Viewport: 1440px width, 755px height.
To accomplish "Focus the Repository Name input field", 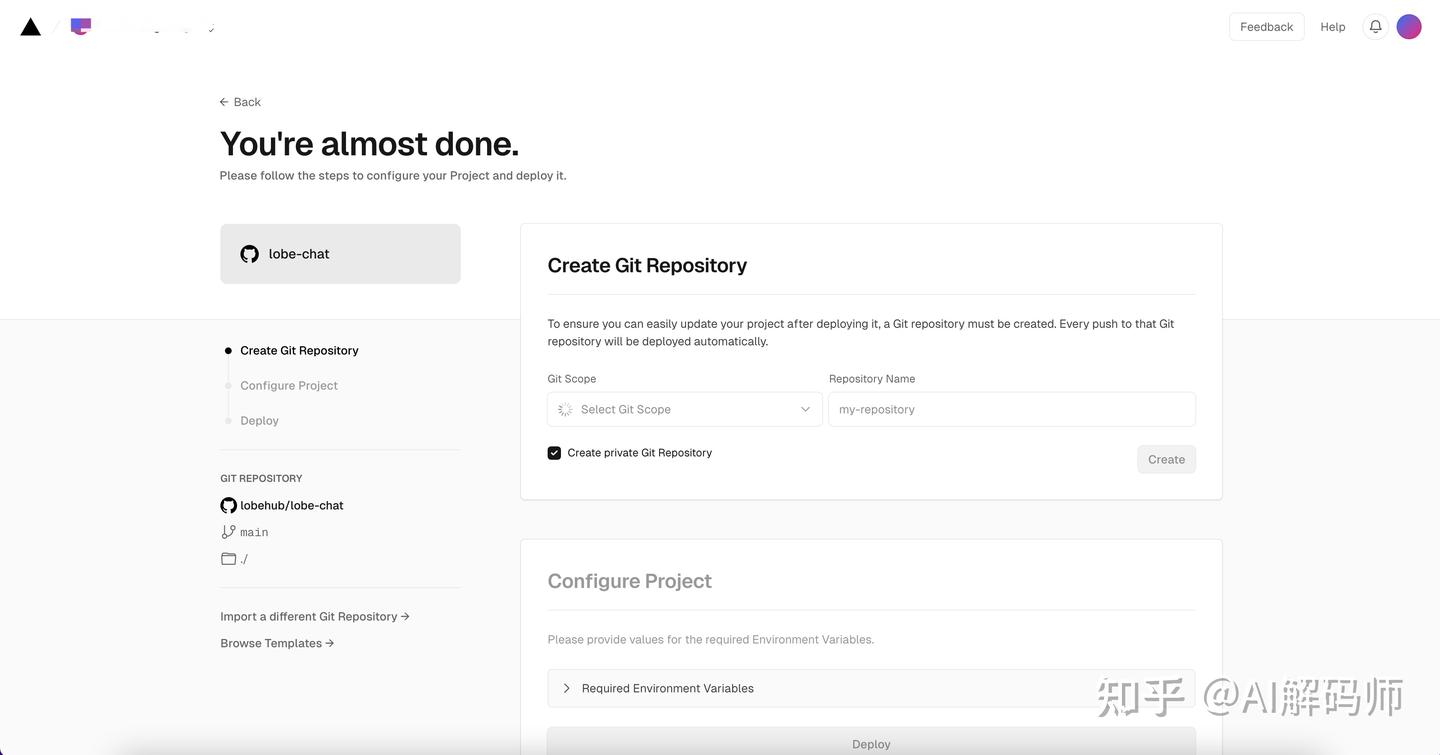I will click(1011, 409).
